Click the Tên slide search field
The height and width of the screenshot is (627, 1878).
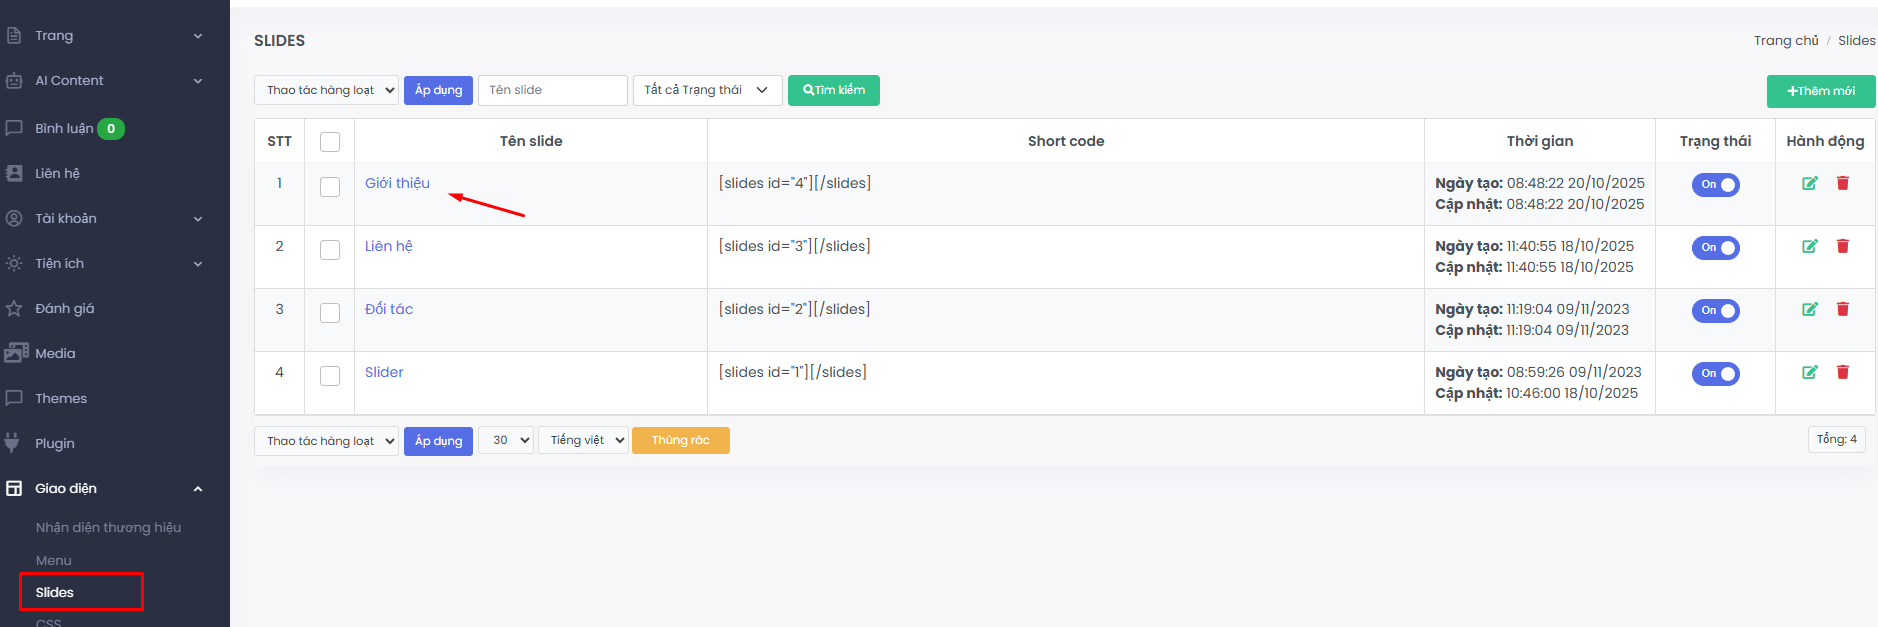click(552, 90)
